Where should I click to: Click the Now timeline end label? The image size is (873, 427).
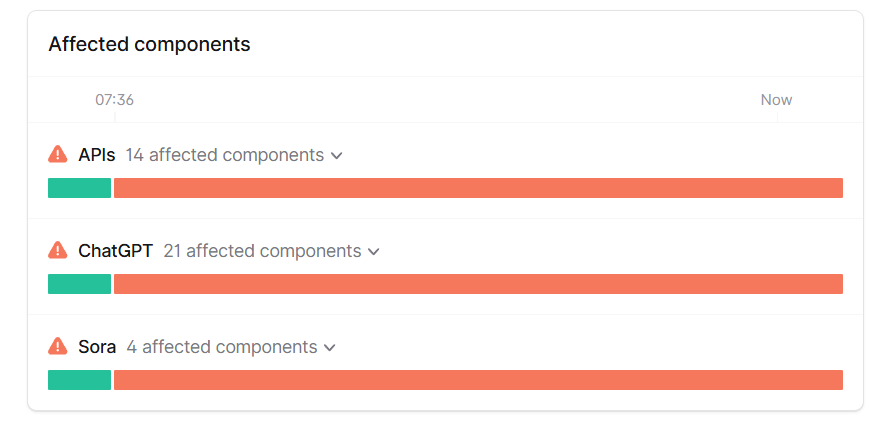click(x=776, y=100)
